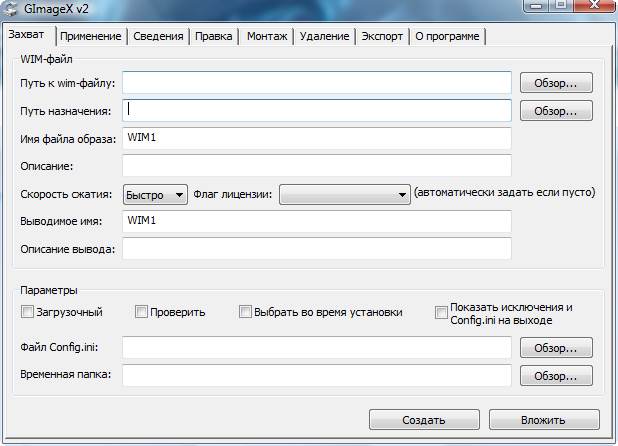Click the Создать button
The image size is (618, 446).
pyautogui.click(x=424, y=420)
